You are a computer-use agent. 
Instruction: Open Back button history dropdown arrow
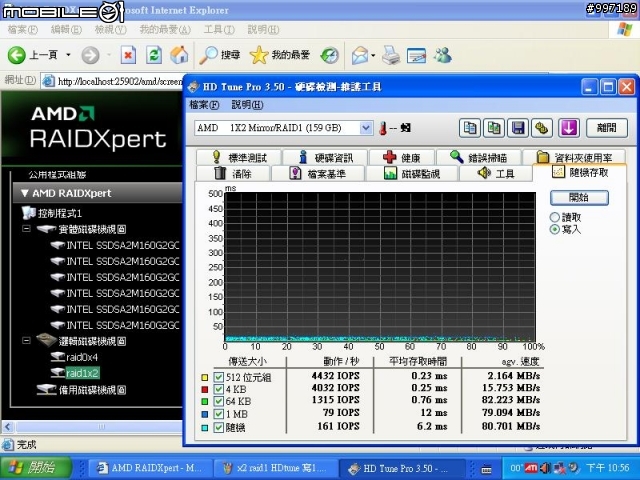(68, 55)
